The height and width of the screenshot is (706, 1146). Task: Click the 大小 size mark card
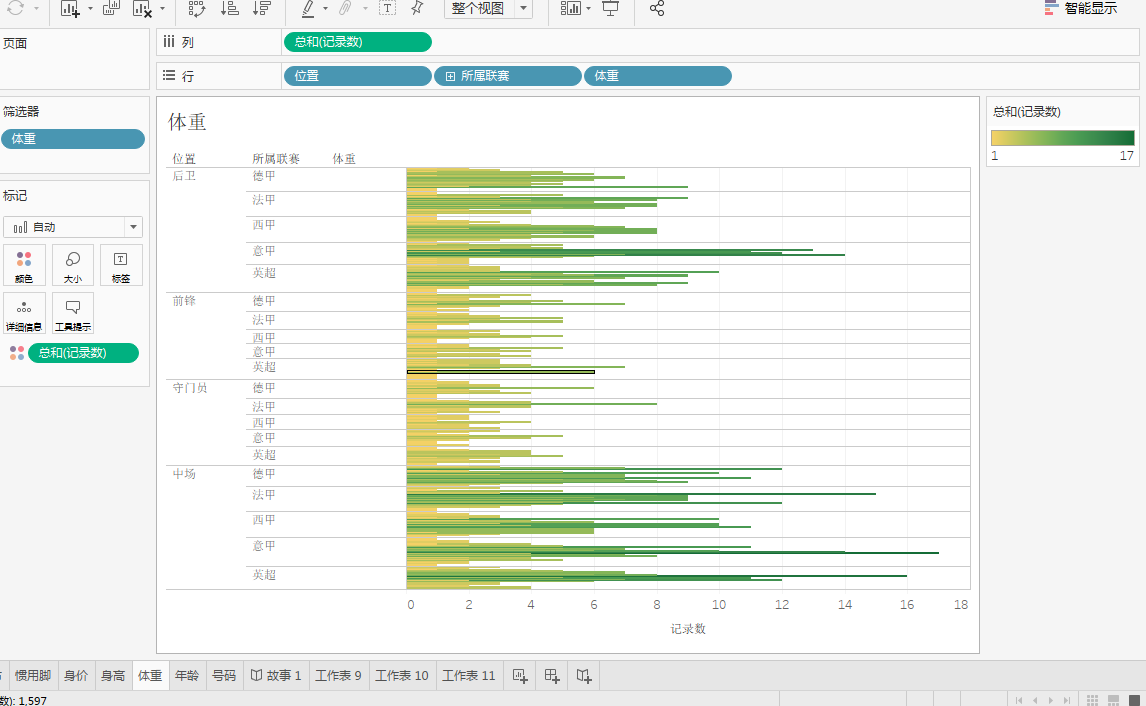(x=73, y=265)
